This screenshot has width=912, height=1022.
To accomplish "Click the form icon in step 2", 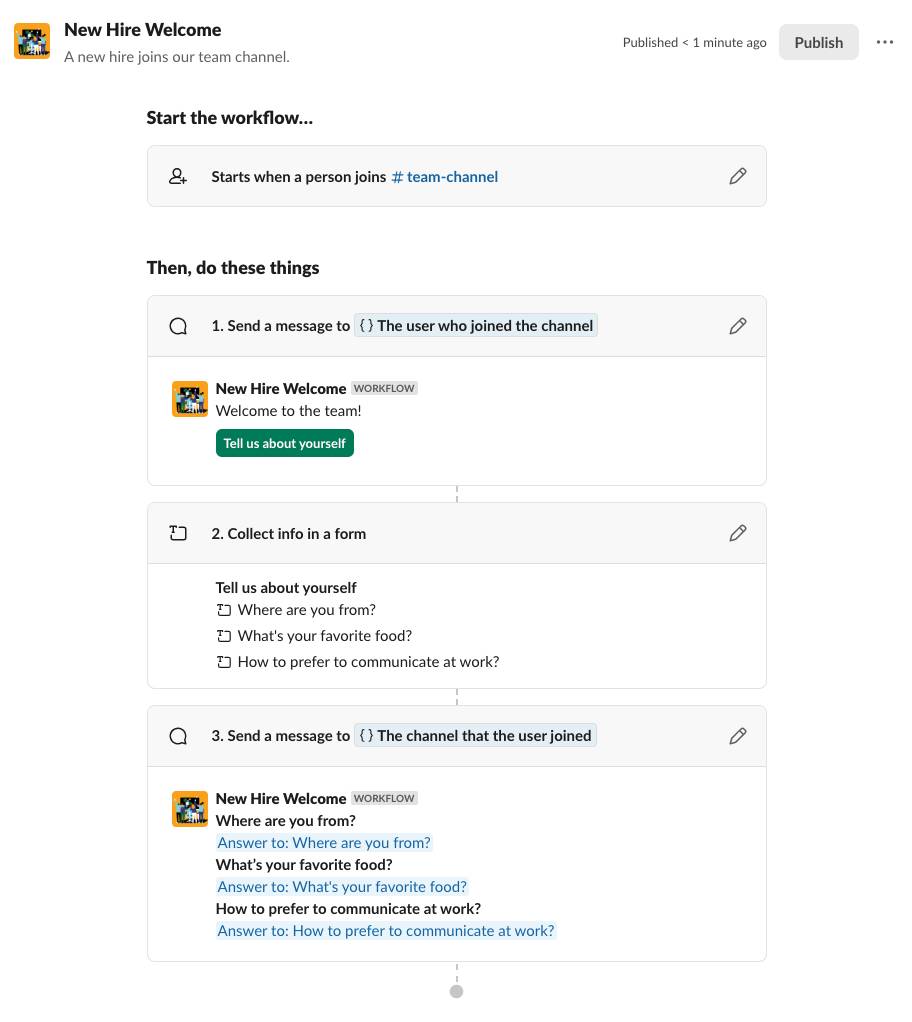I will pos(178,534).
